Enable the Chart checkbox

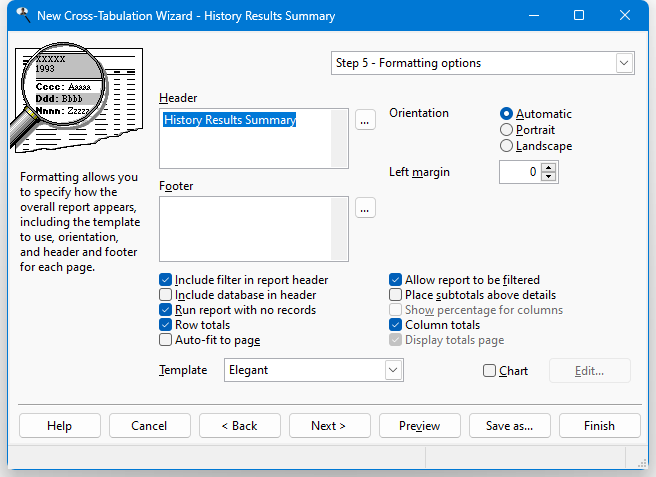pos(489,371)
